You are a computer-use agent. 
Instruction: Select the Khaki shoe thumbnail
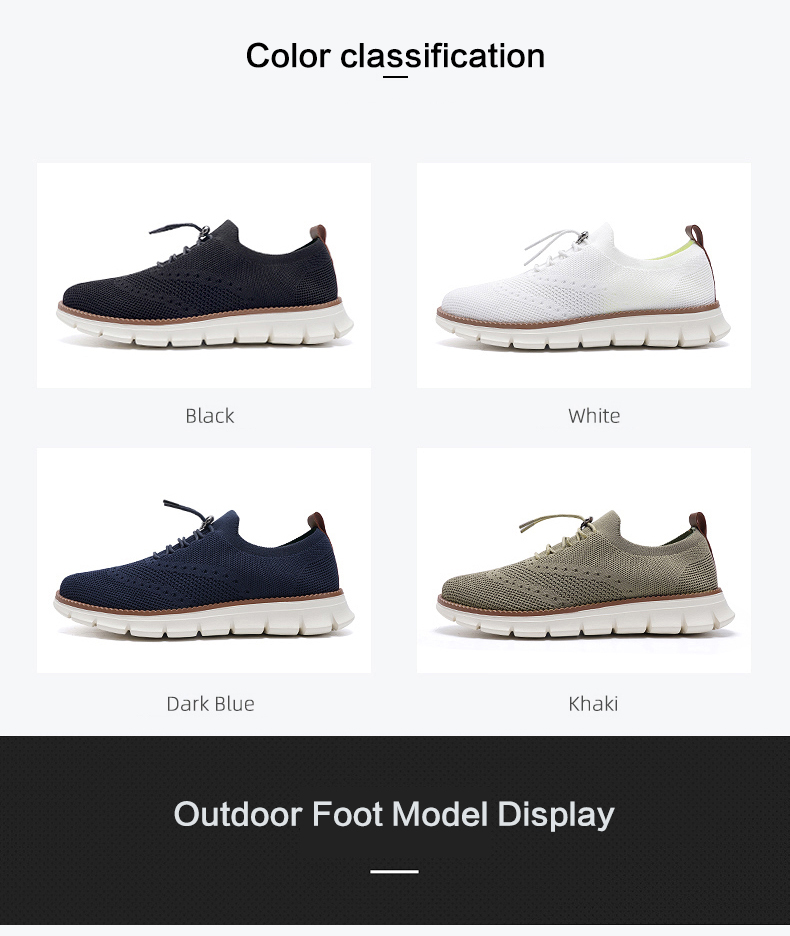(x=583, y=561)
